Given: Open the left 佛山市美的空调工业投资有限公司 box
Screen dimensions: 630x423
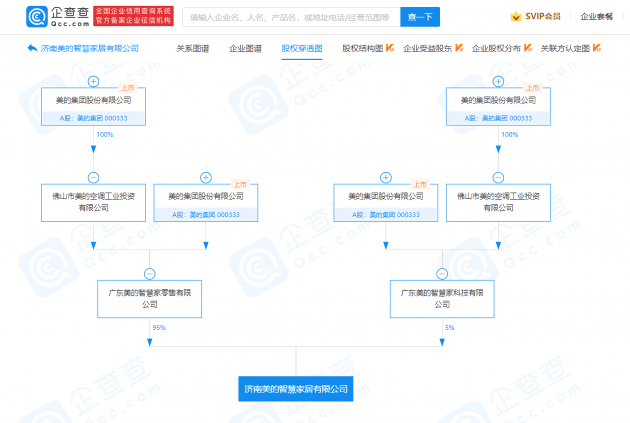Looking at the screenshot, I should click(x=93, y=202).
